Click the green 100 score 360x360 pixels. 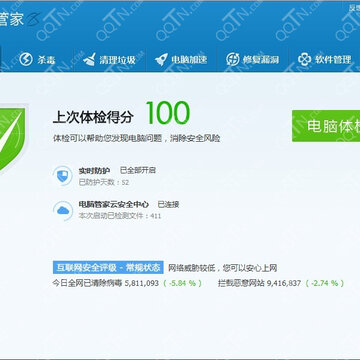168,113
